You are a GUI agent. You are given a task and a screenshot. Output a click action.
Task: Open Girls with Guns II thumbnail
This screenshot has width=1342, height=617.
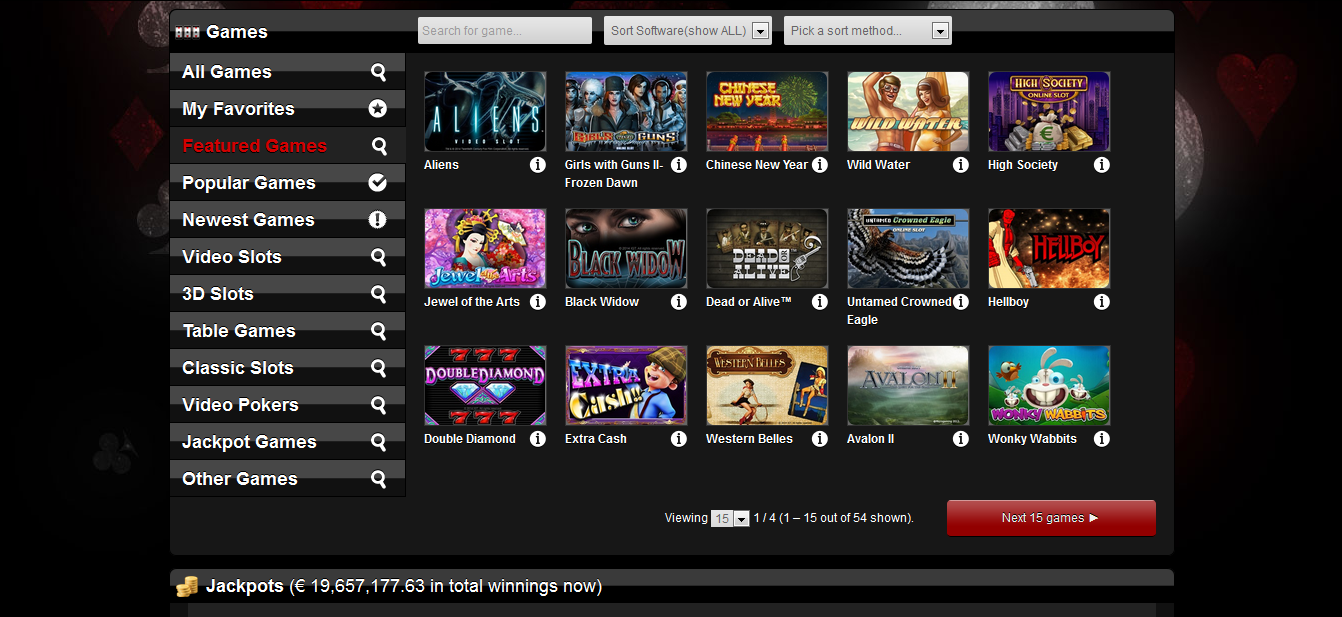click(x=626, y=111)
